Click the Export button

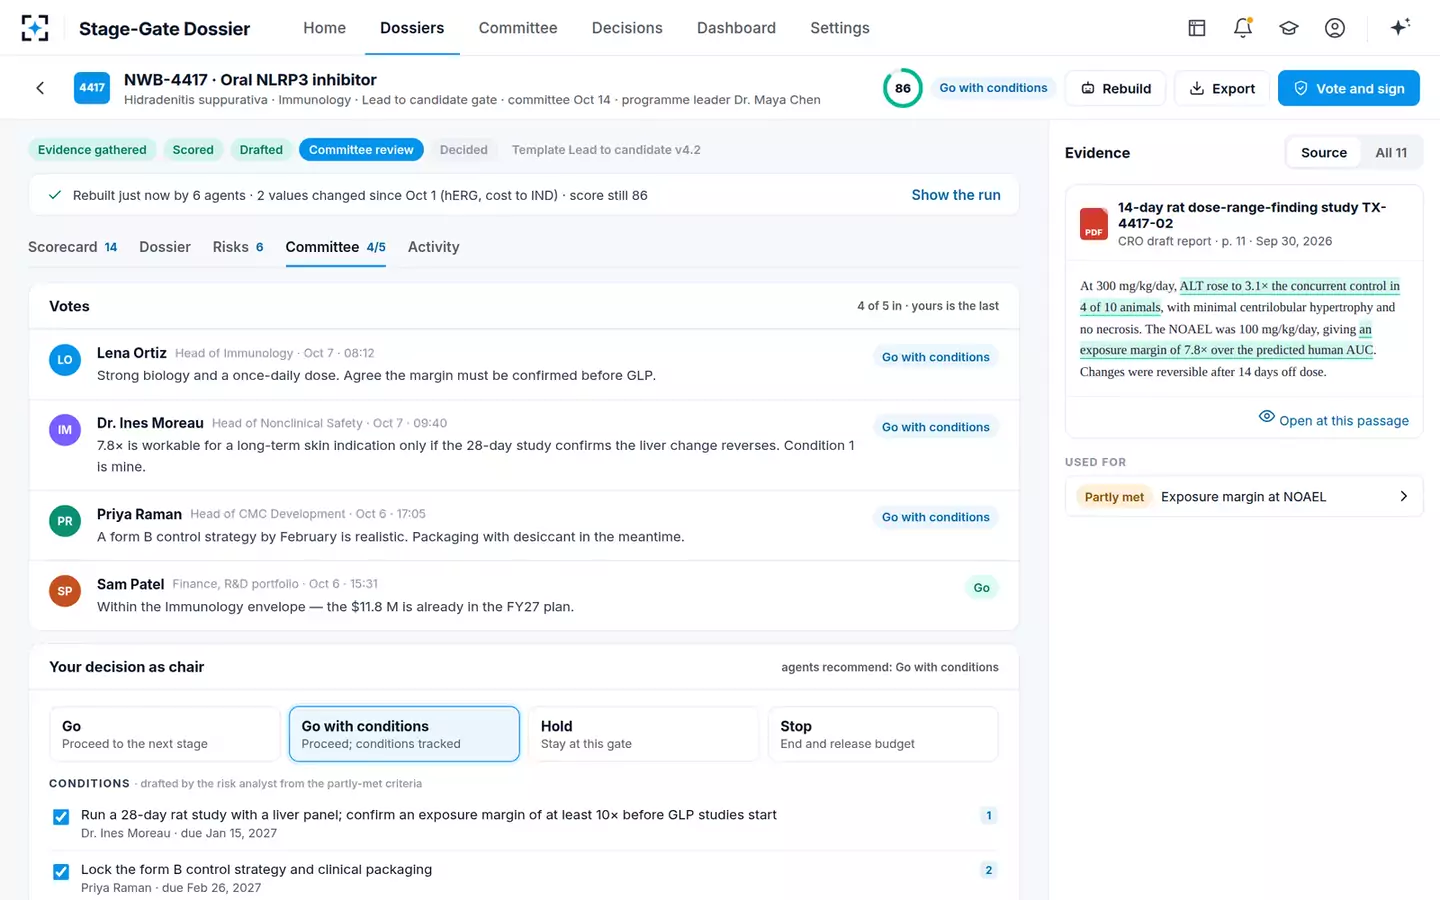click(x=1222, y=88)
